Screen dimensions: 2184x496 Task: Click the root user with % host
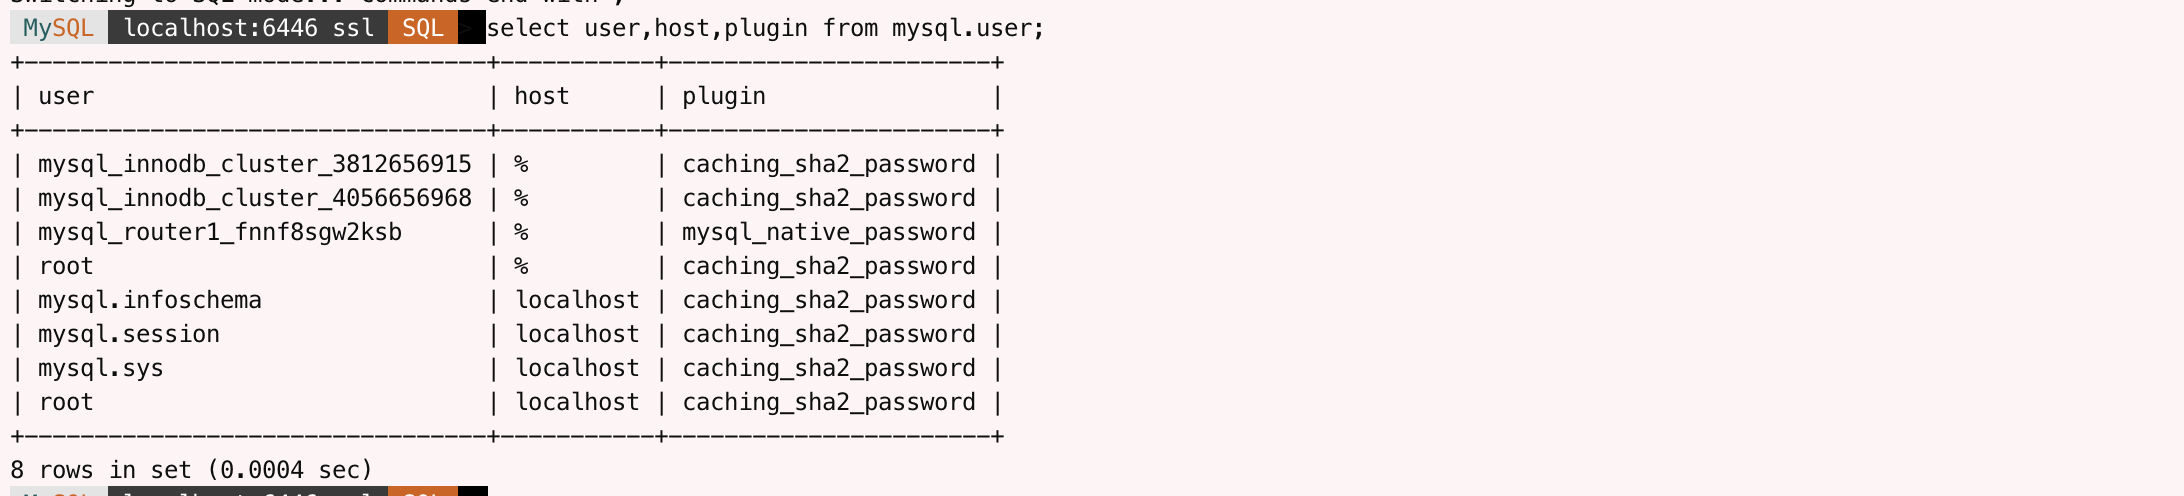[66, 267]
